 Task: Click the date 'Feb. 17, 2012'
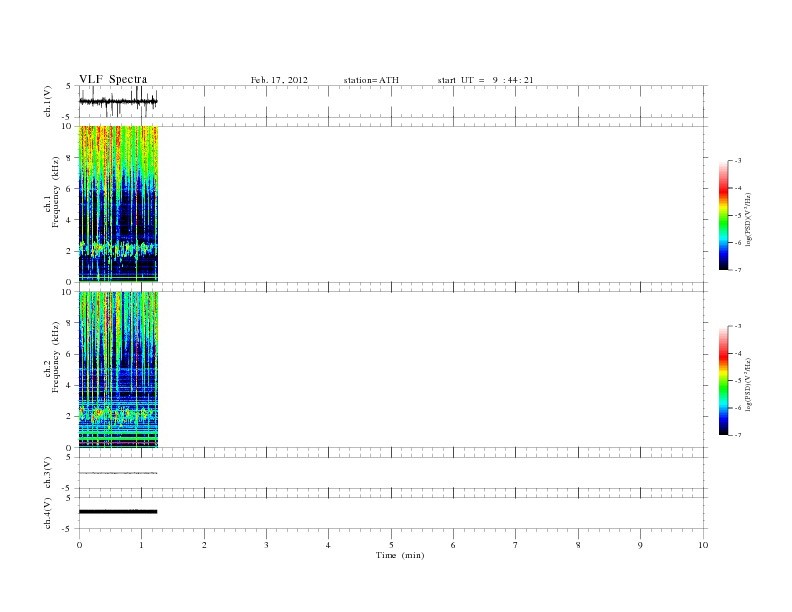[x=279, y=80]
